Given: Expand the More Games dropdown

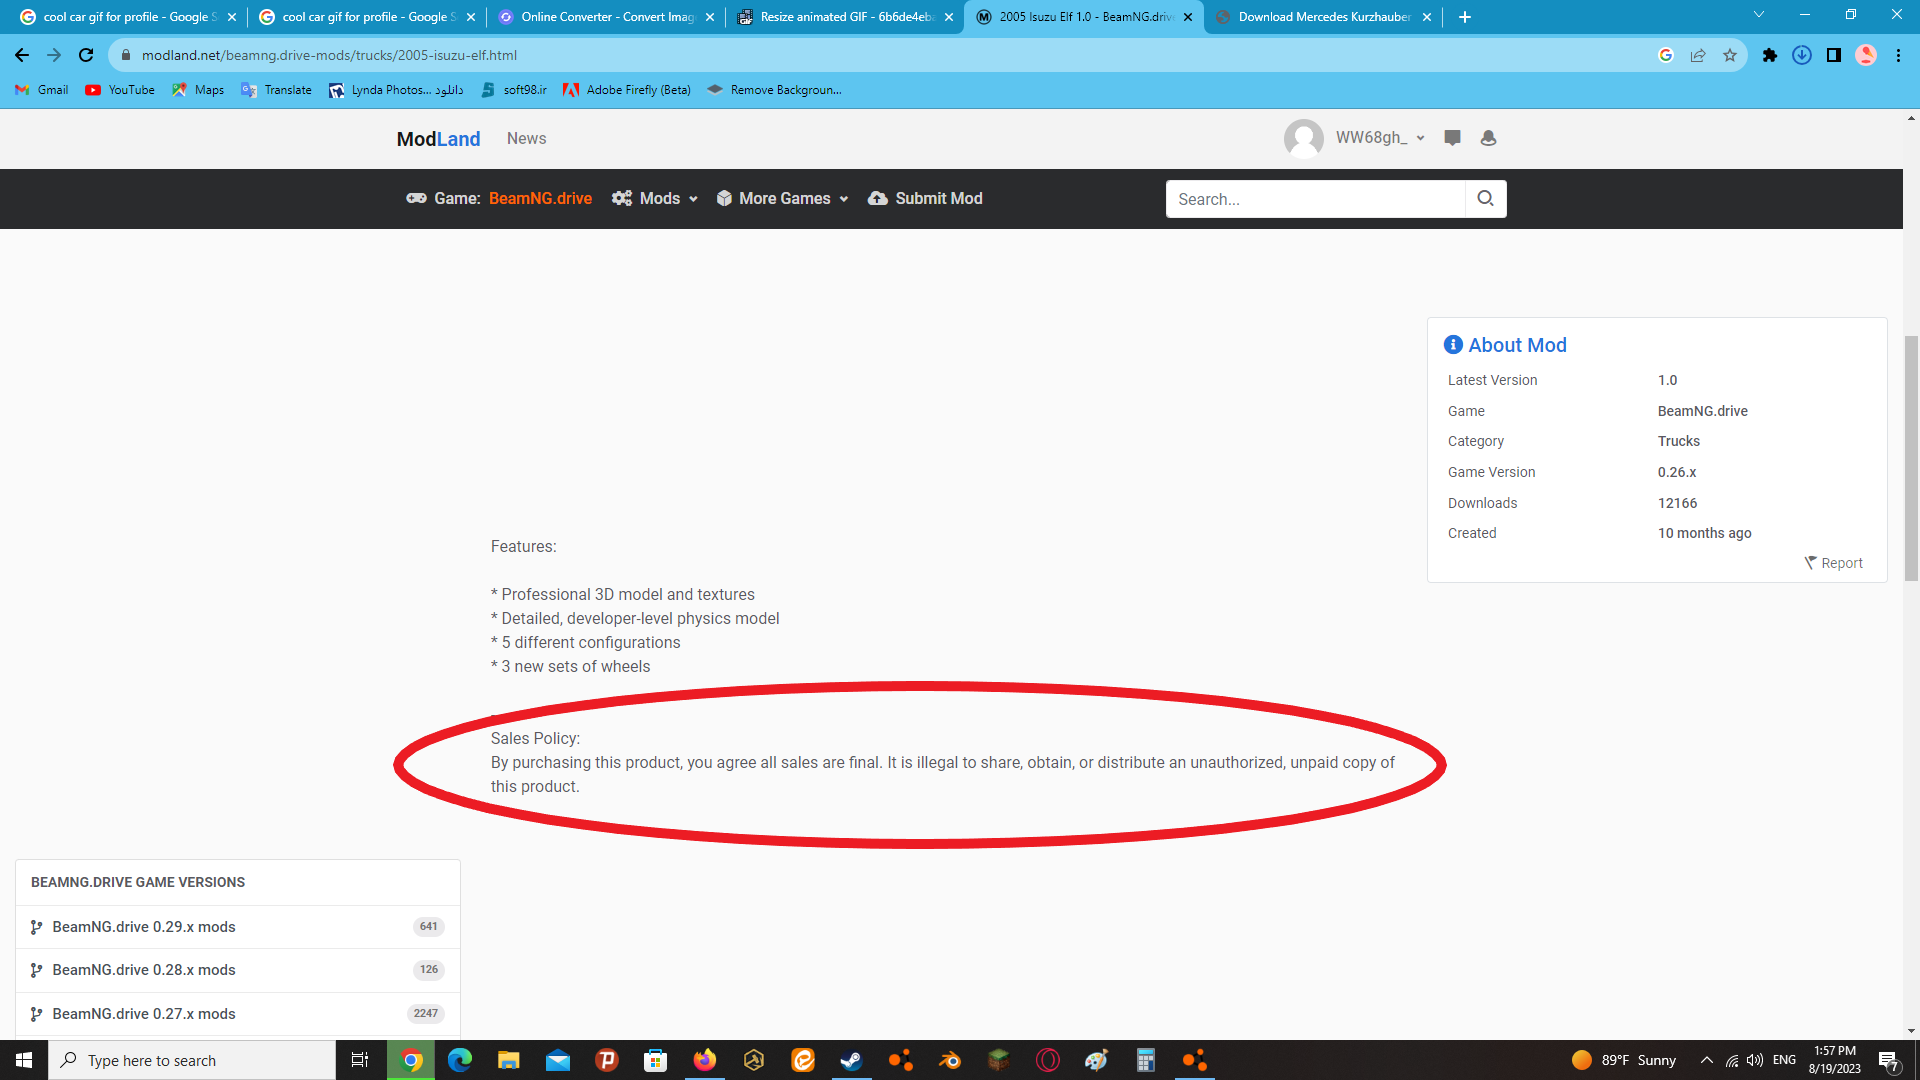Looking at the screenshot, I should click(x=783, y=199).
